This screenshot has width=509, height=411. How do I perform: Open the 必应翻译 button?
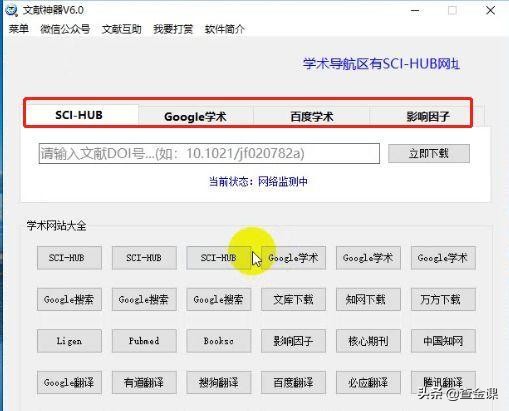(x=368, y=382)
